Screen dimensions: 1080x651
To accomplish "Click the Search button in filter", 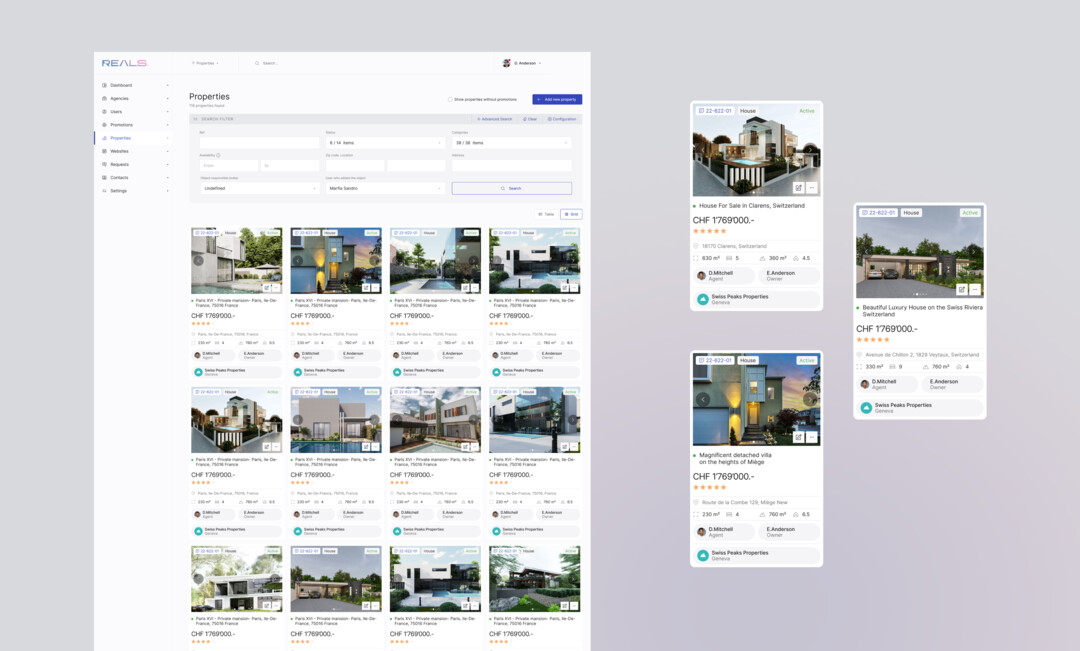I will click(512, 188).
